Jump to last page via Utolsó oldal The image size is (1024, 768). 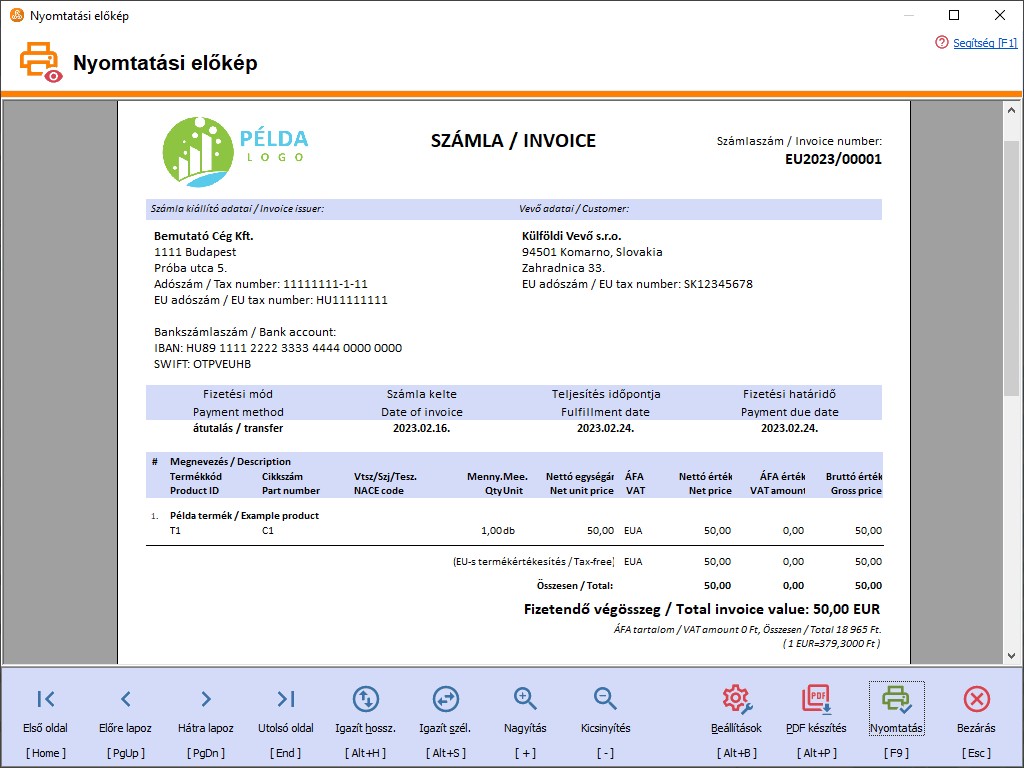(285, 710)
